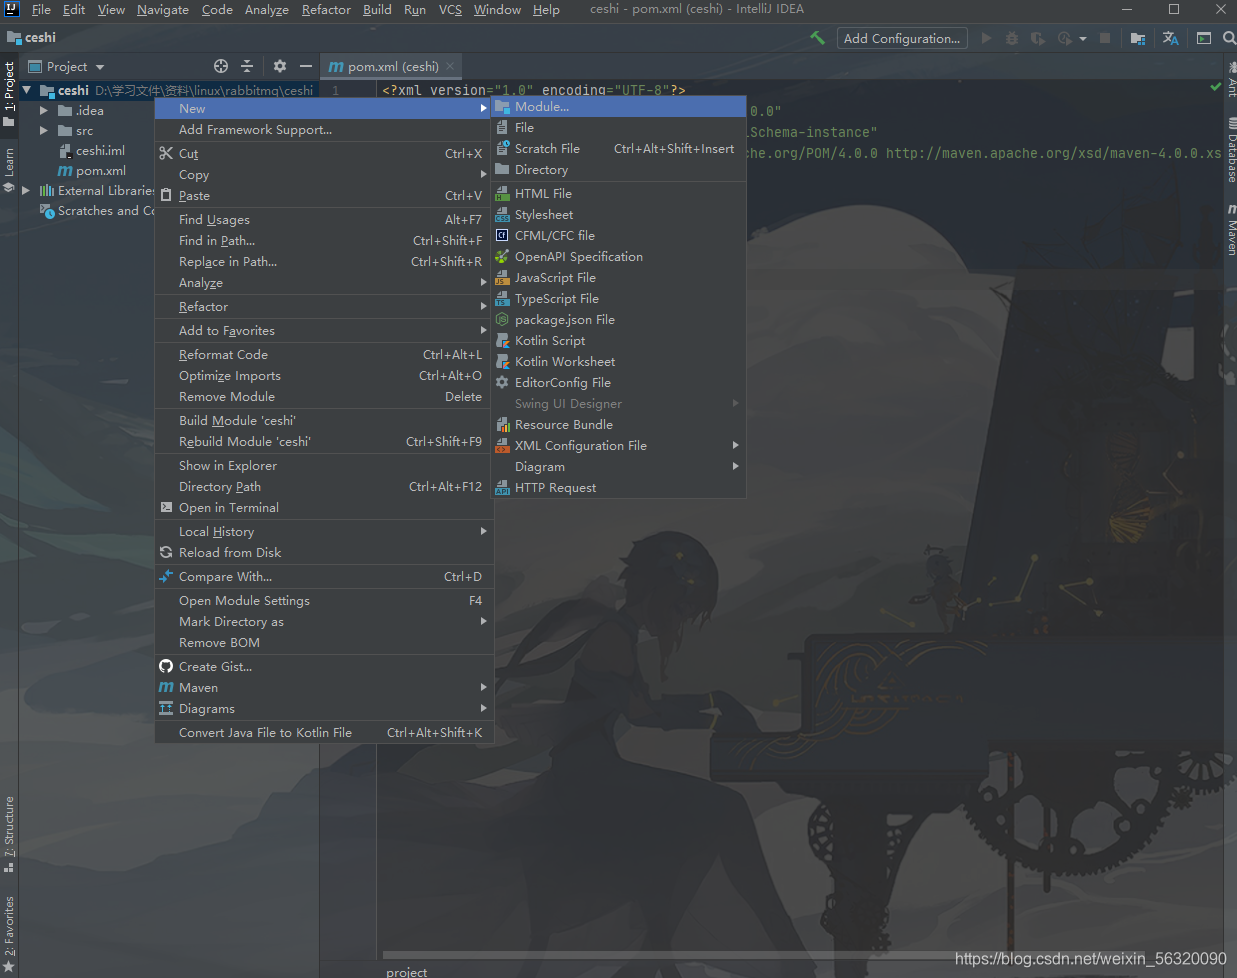
Task: Expand XML Configuration File submenu
Action: pos(620,446)
